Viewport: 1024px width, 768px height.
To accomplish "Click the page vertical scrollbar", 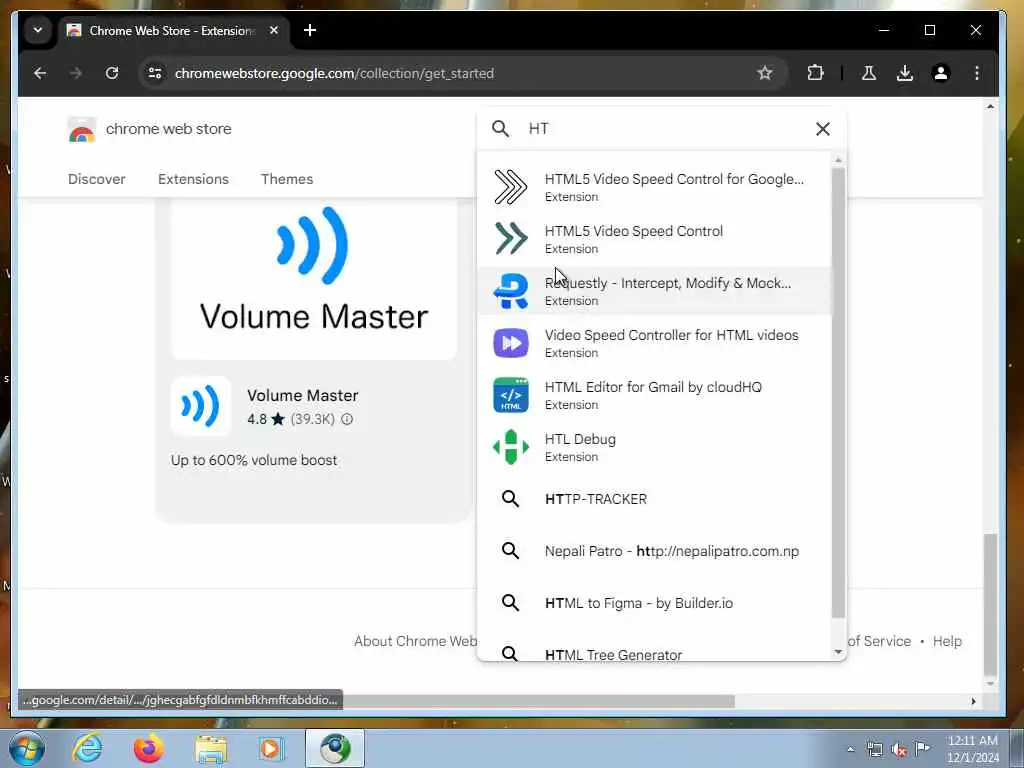I will point(990,605).
